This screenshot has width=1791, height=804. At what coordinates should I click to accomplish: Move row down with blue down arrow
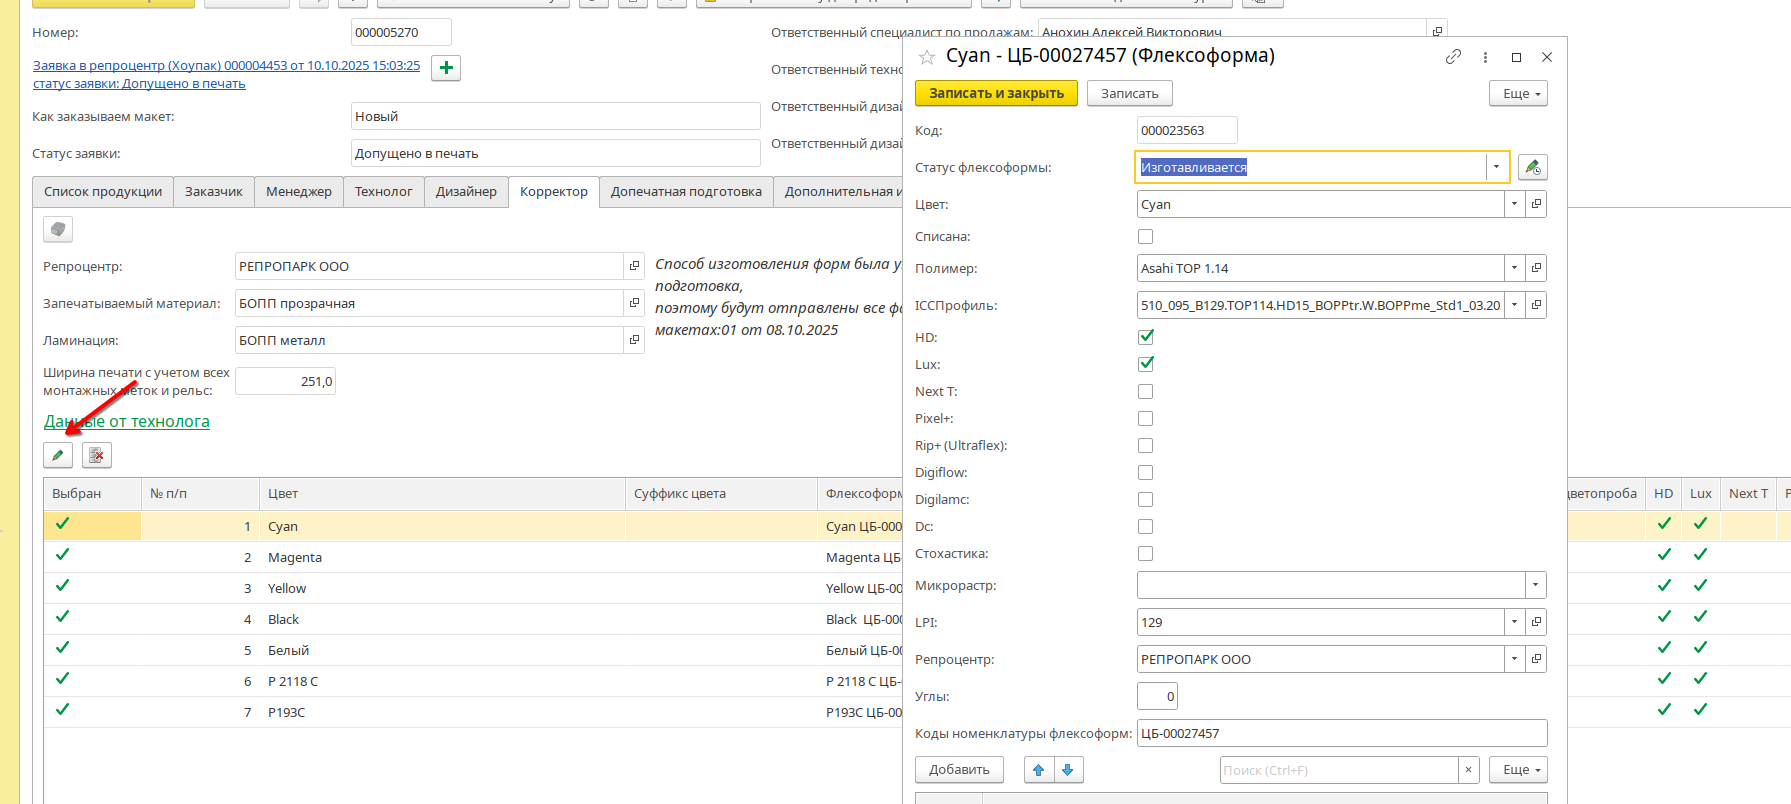coord(1068,769)
